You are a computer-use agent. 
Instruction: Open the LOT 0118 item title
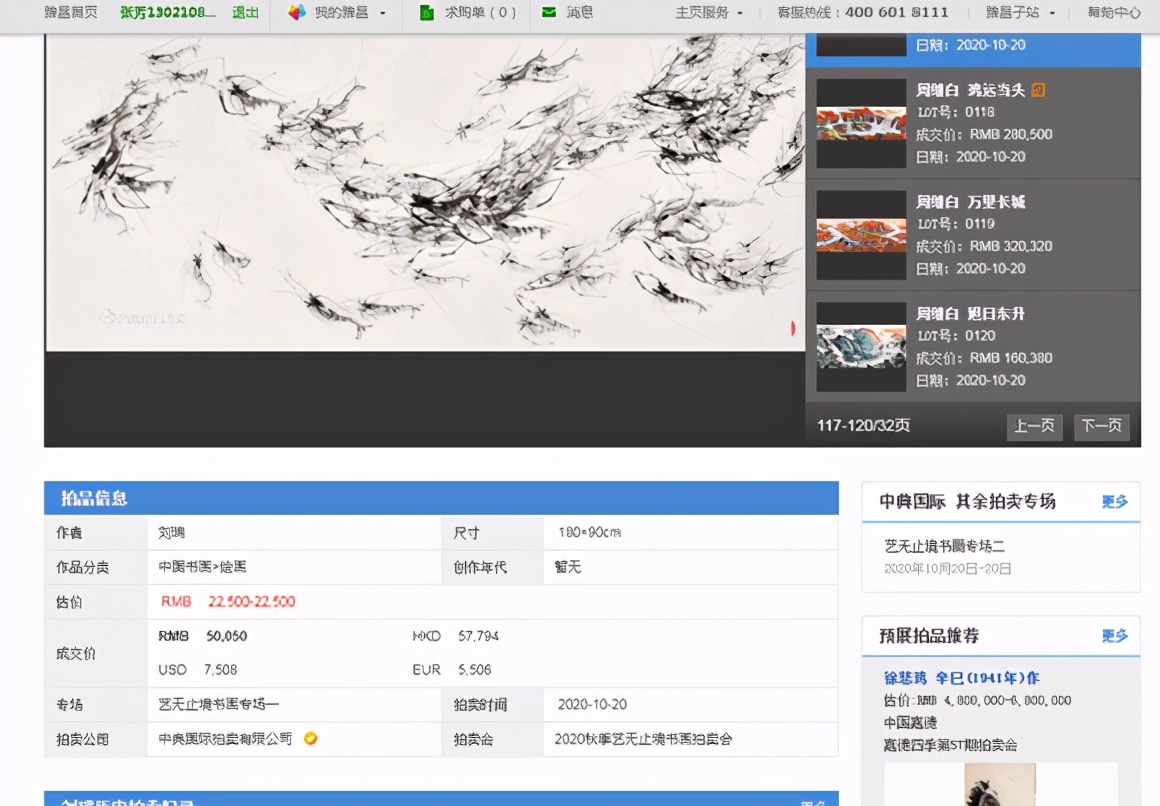point(970,90)
